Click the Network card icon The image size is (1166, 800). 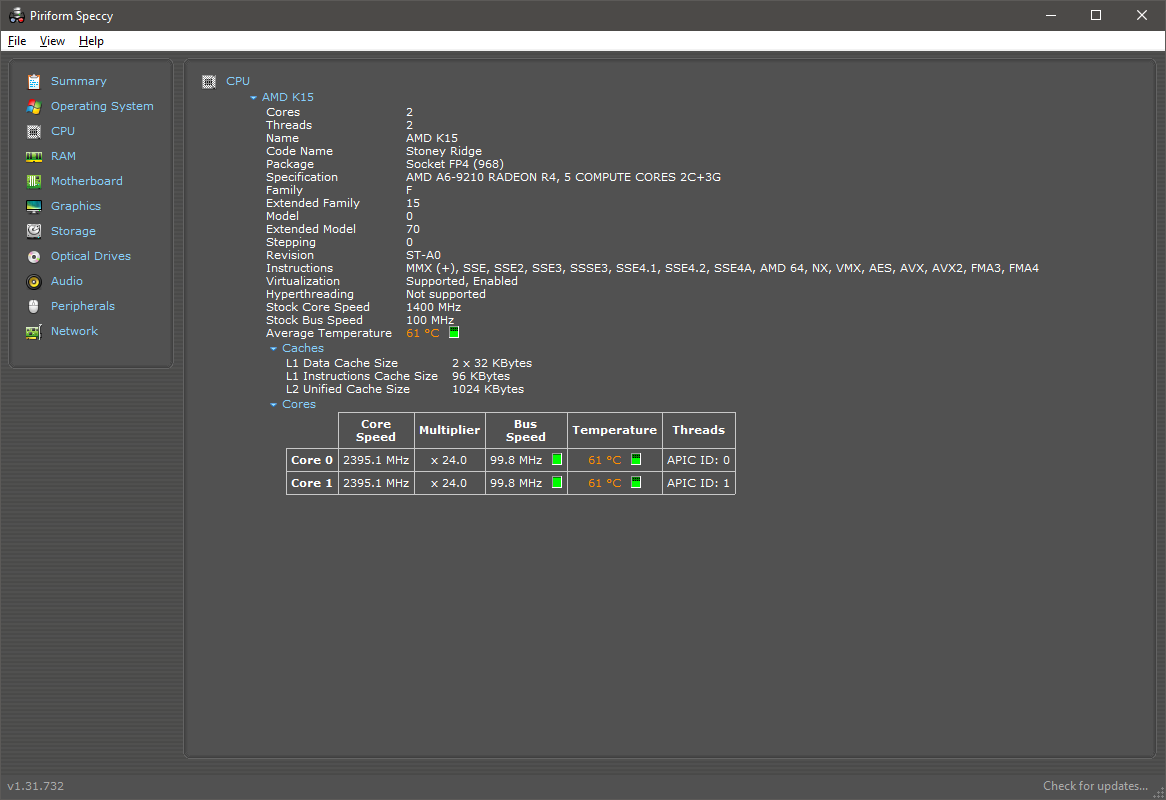click(x=33, y=332)
